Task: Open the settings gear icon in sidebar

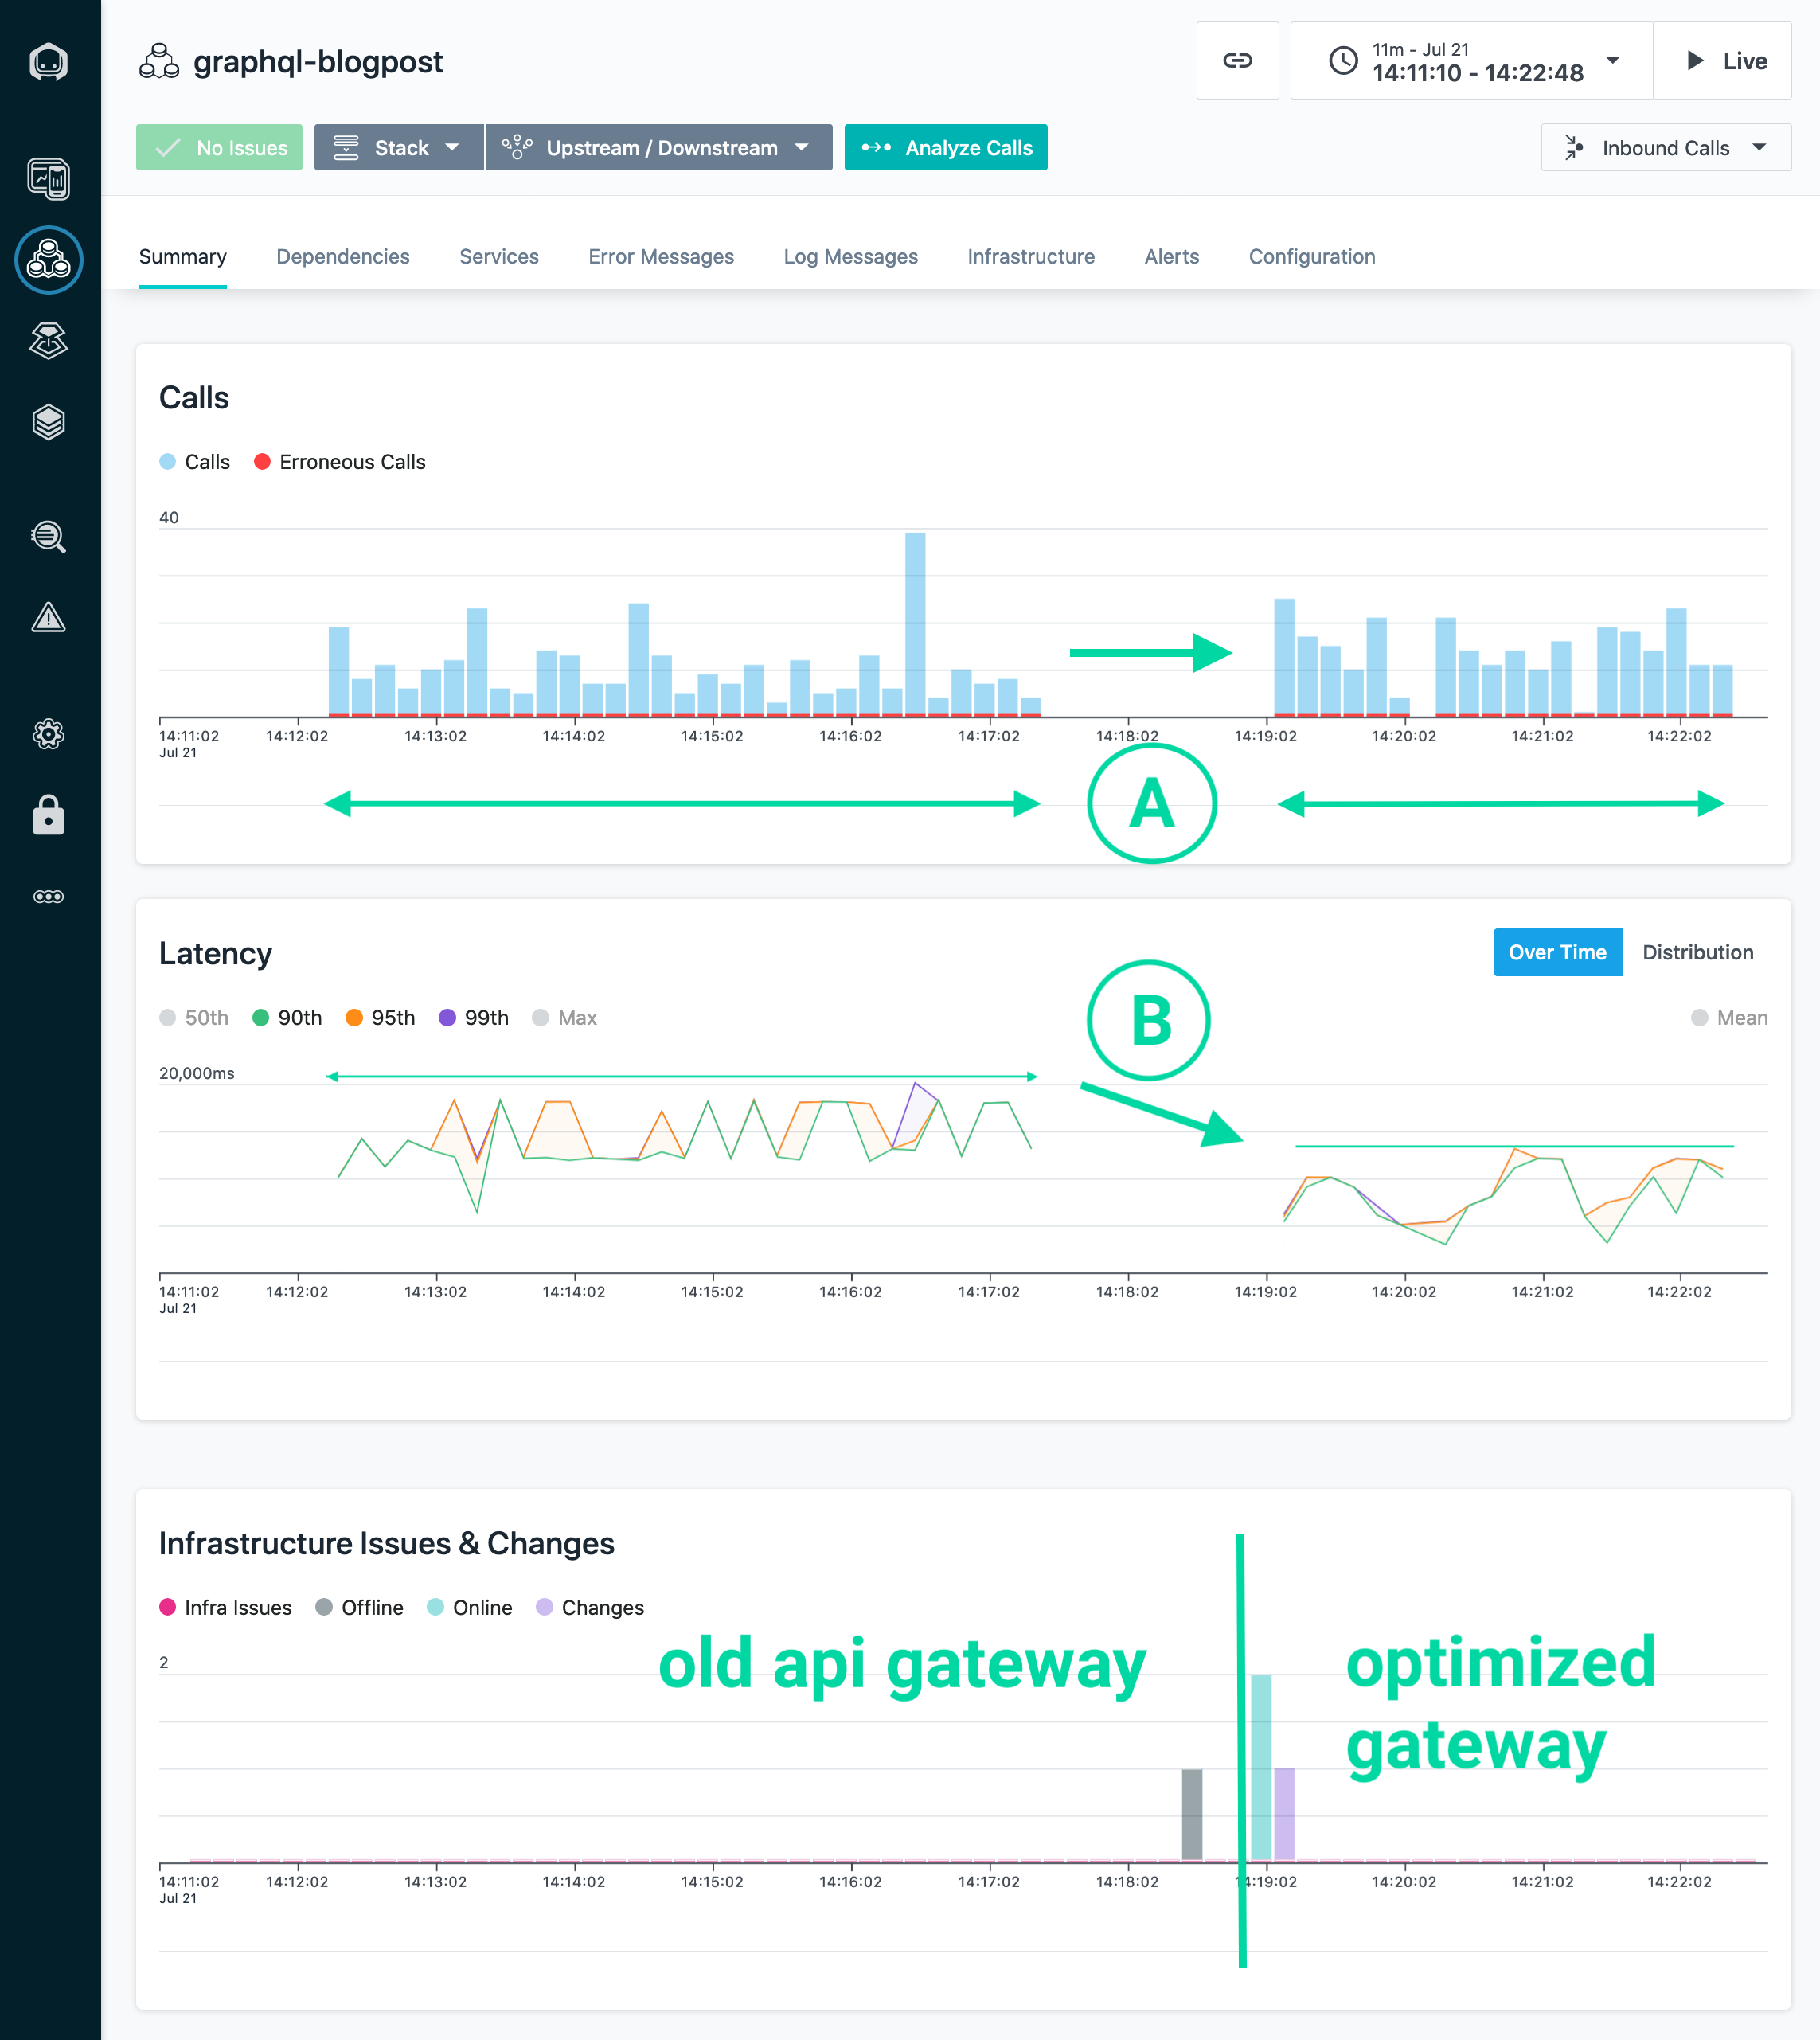Action: [x=48, y=735]
